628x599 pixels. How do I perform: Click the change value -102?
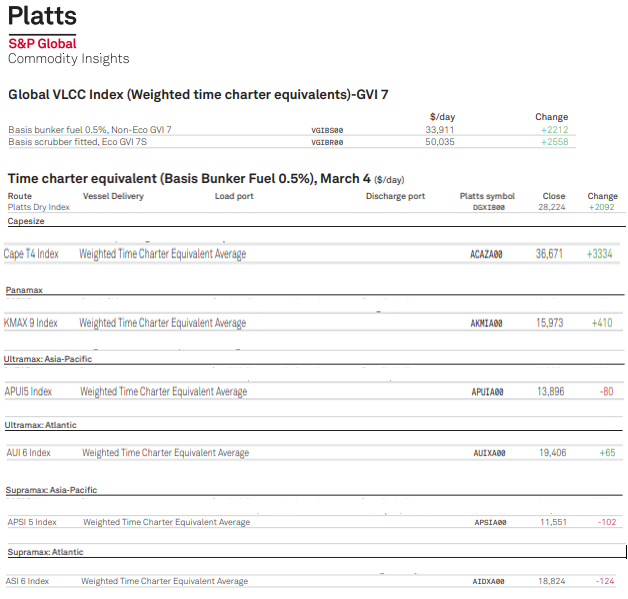[607, 522]
